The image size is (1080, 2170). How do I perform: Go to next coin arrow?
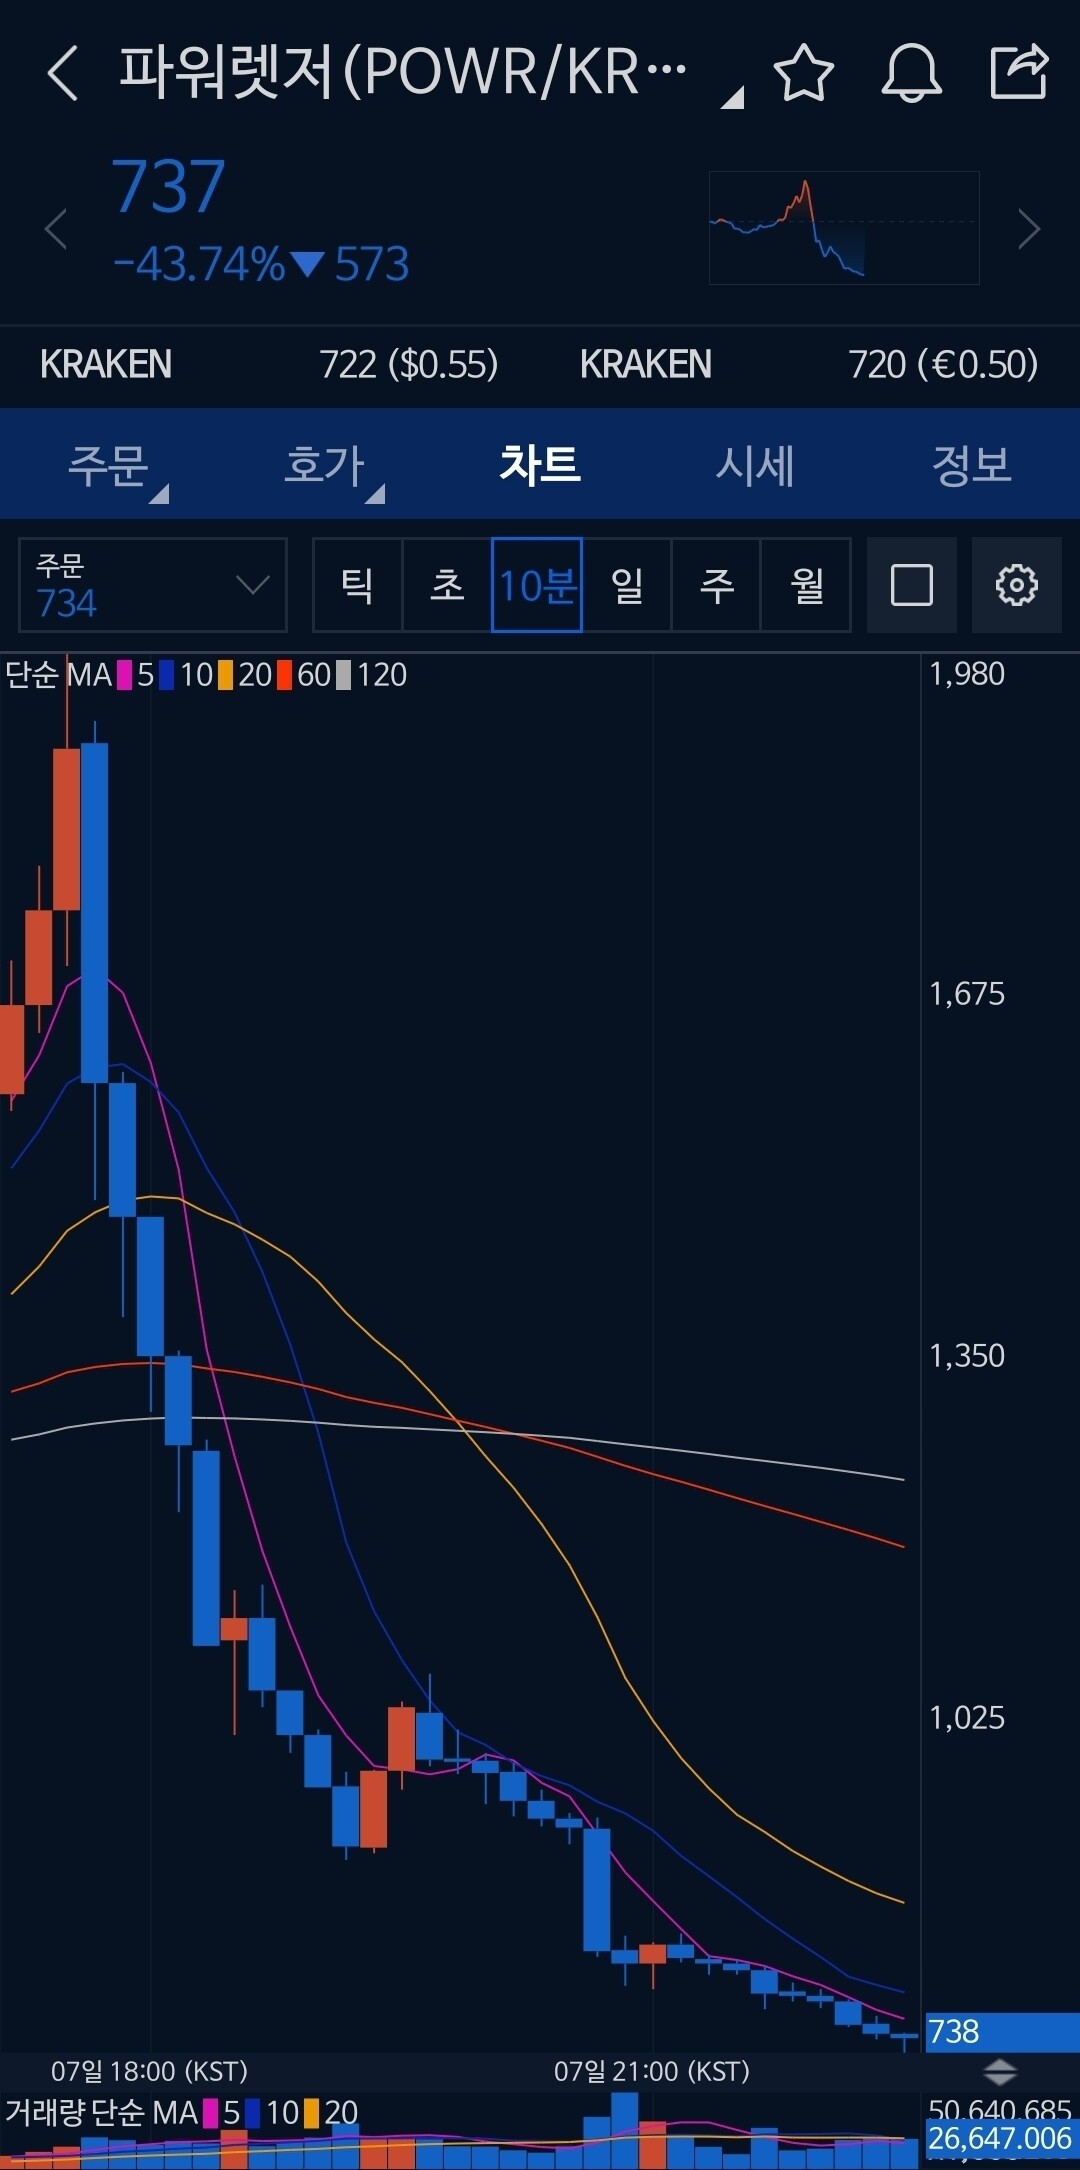point(1029,229)
